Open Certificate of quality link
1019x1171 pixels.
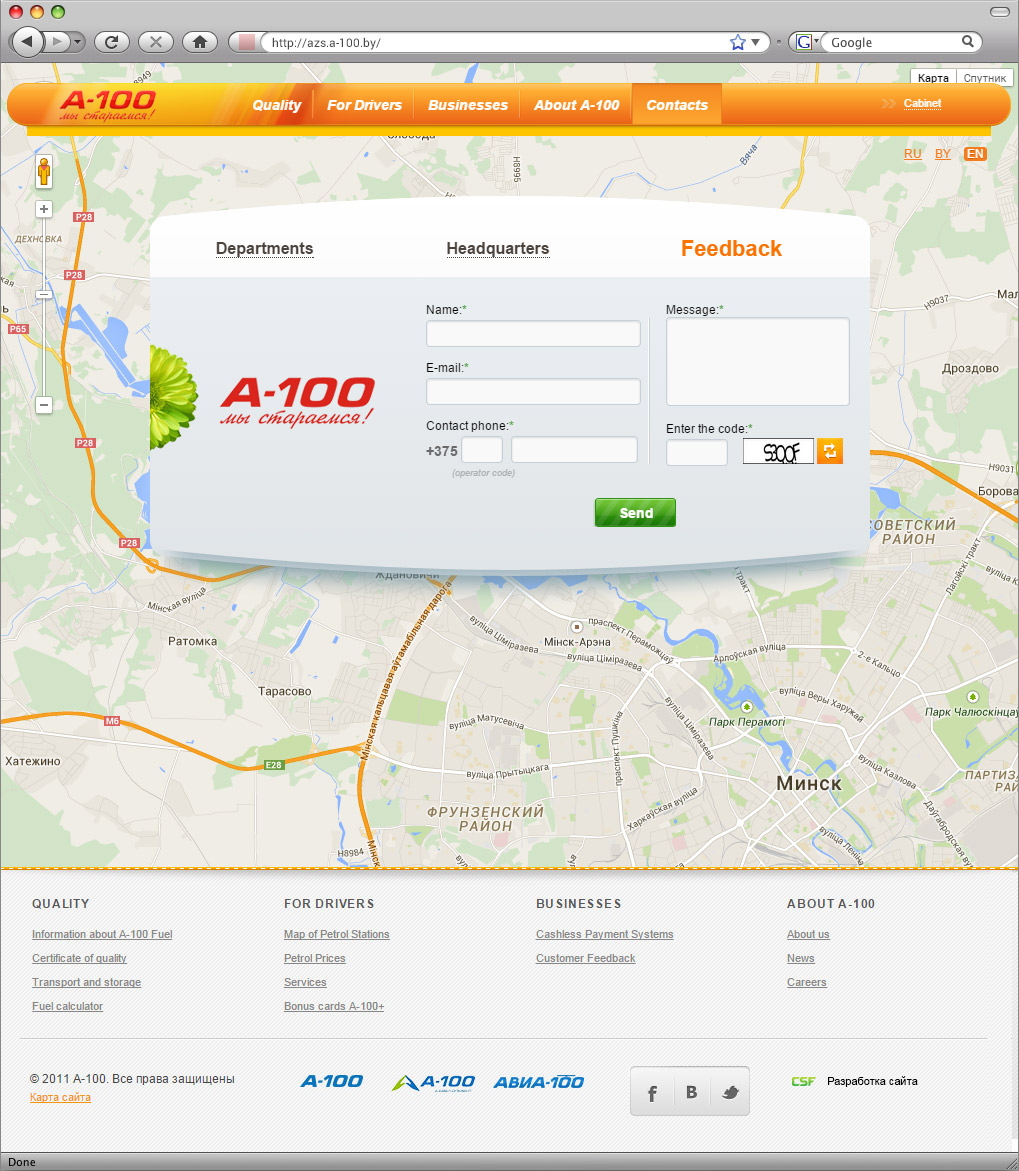79,958
